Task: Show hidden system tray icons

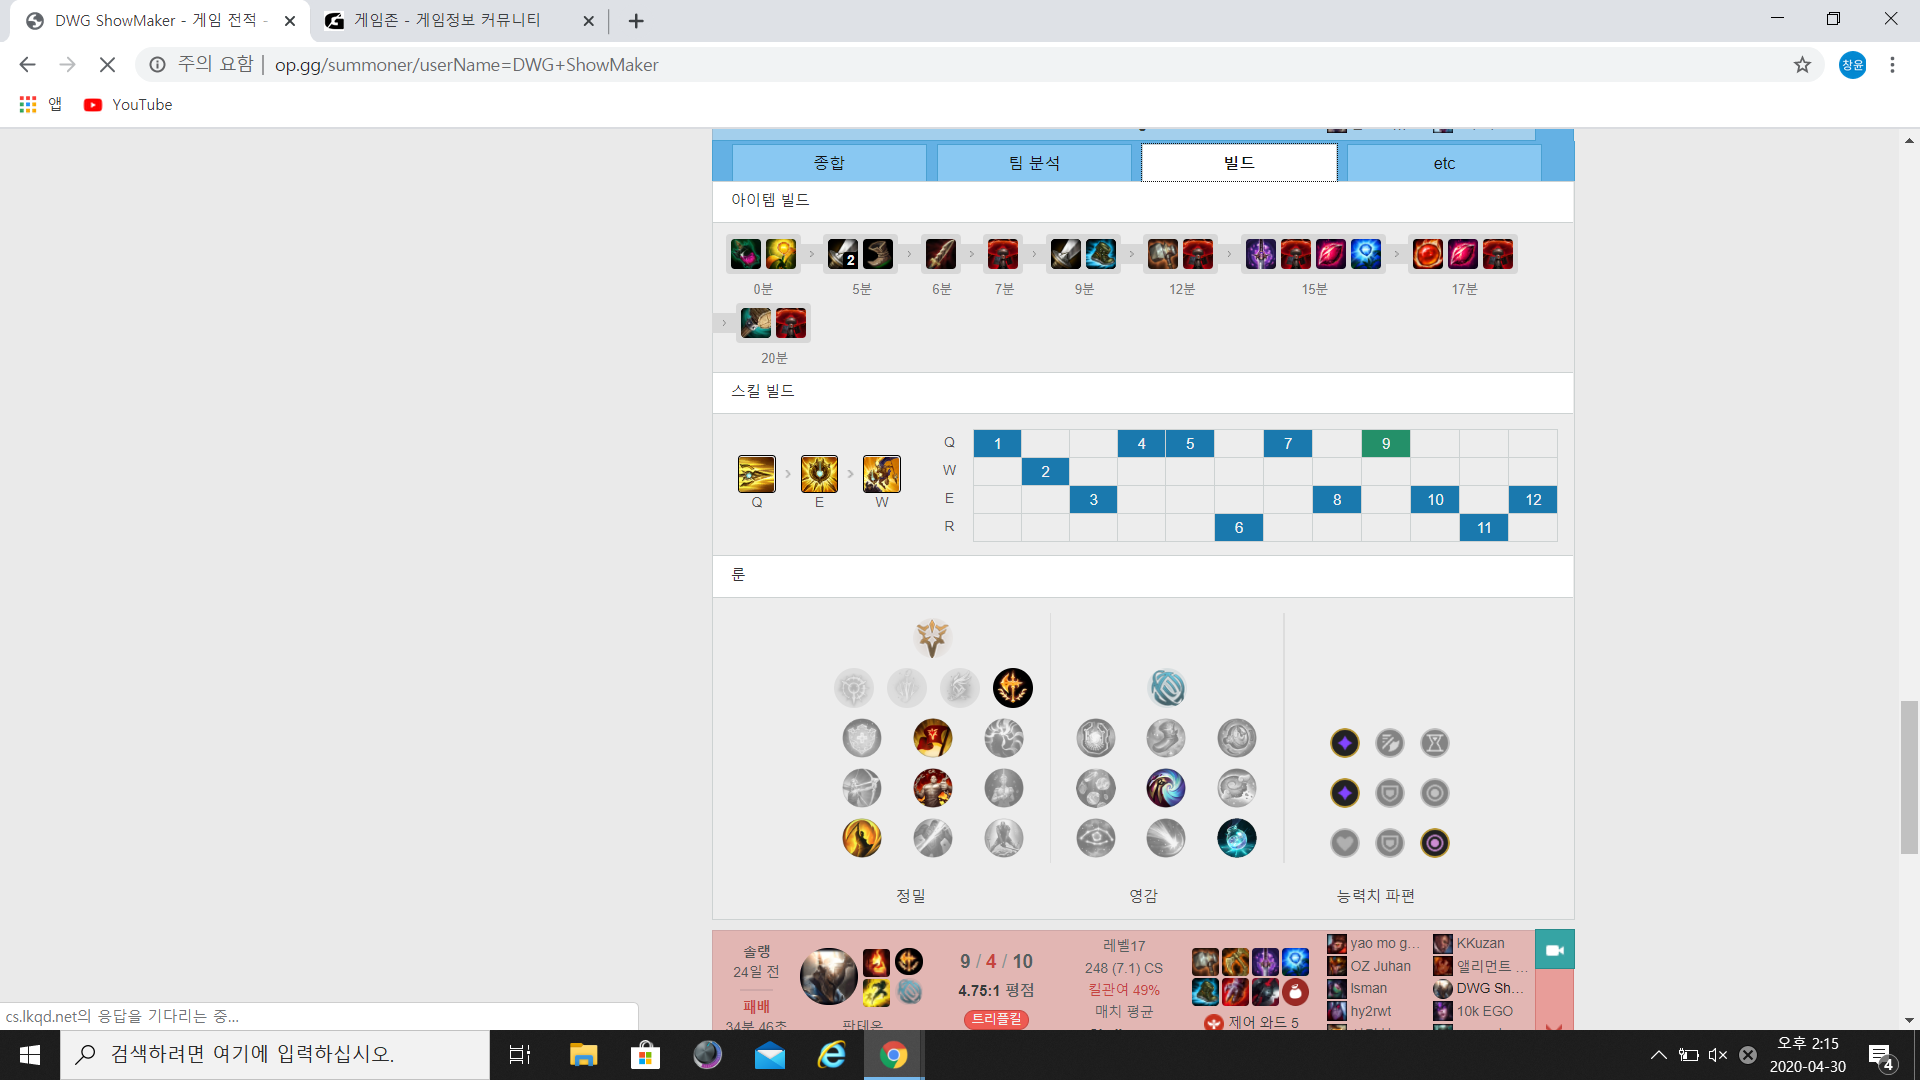Action: click(1658, 1055)
